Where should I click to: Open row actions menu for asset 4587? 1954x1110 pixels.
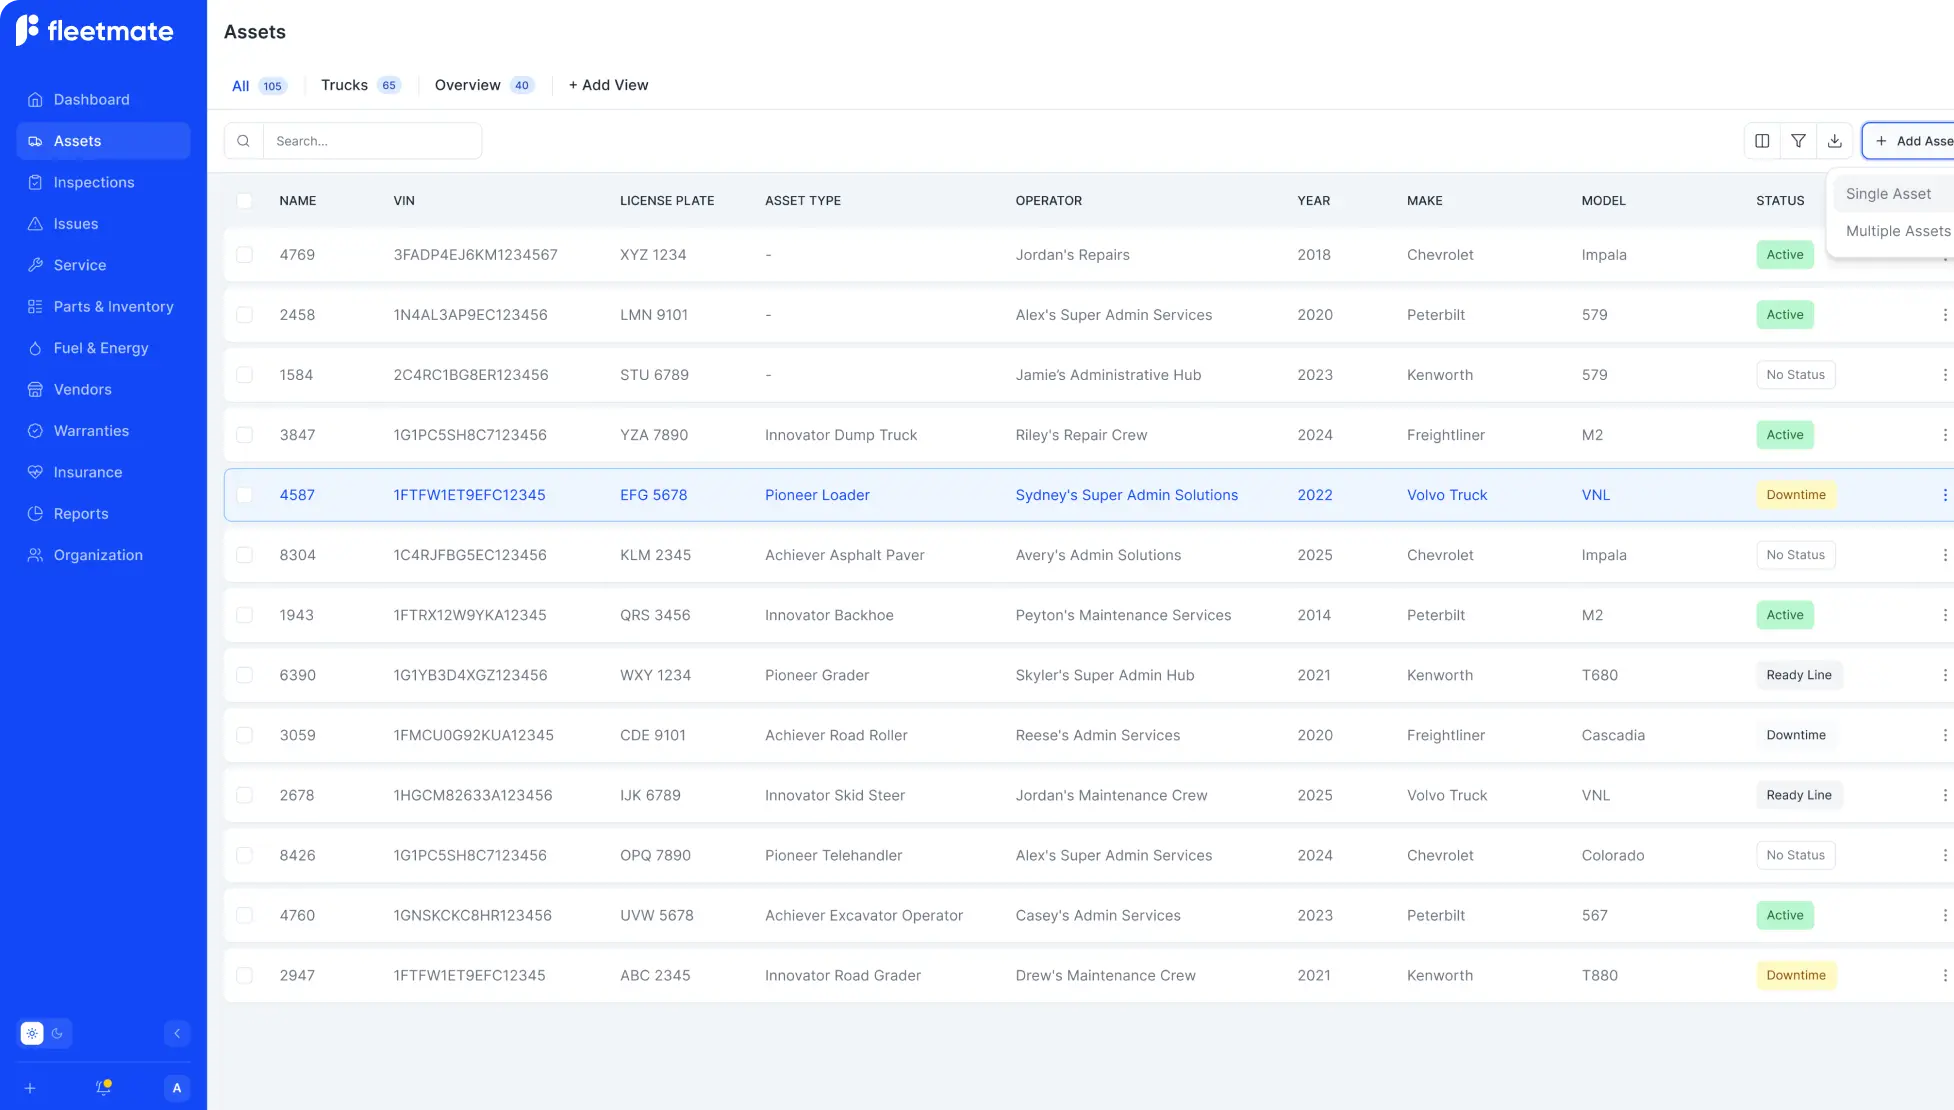(1944, 495)
